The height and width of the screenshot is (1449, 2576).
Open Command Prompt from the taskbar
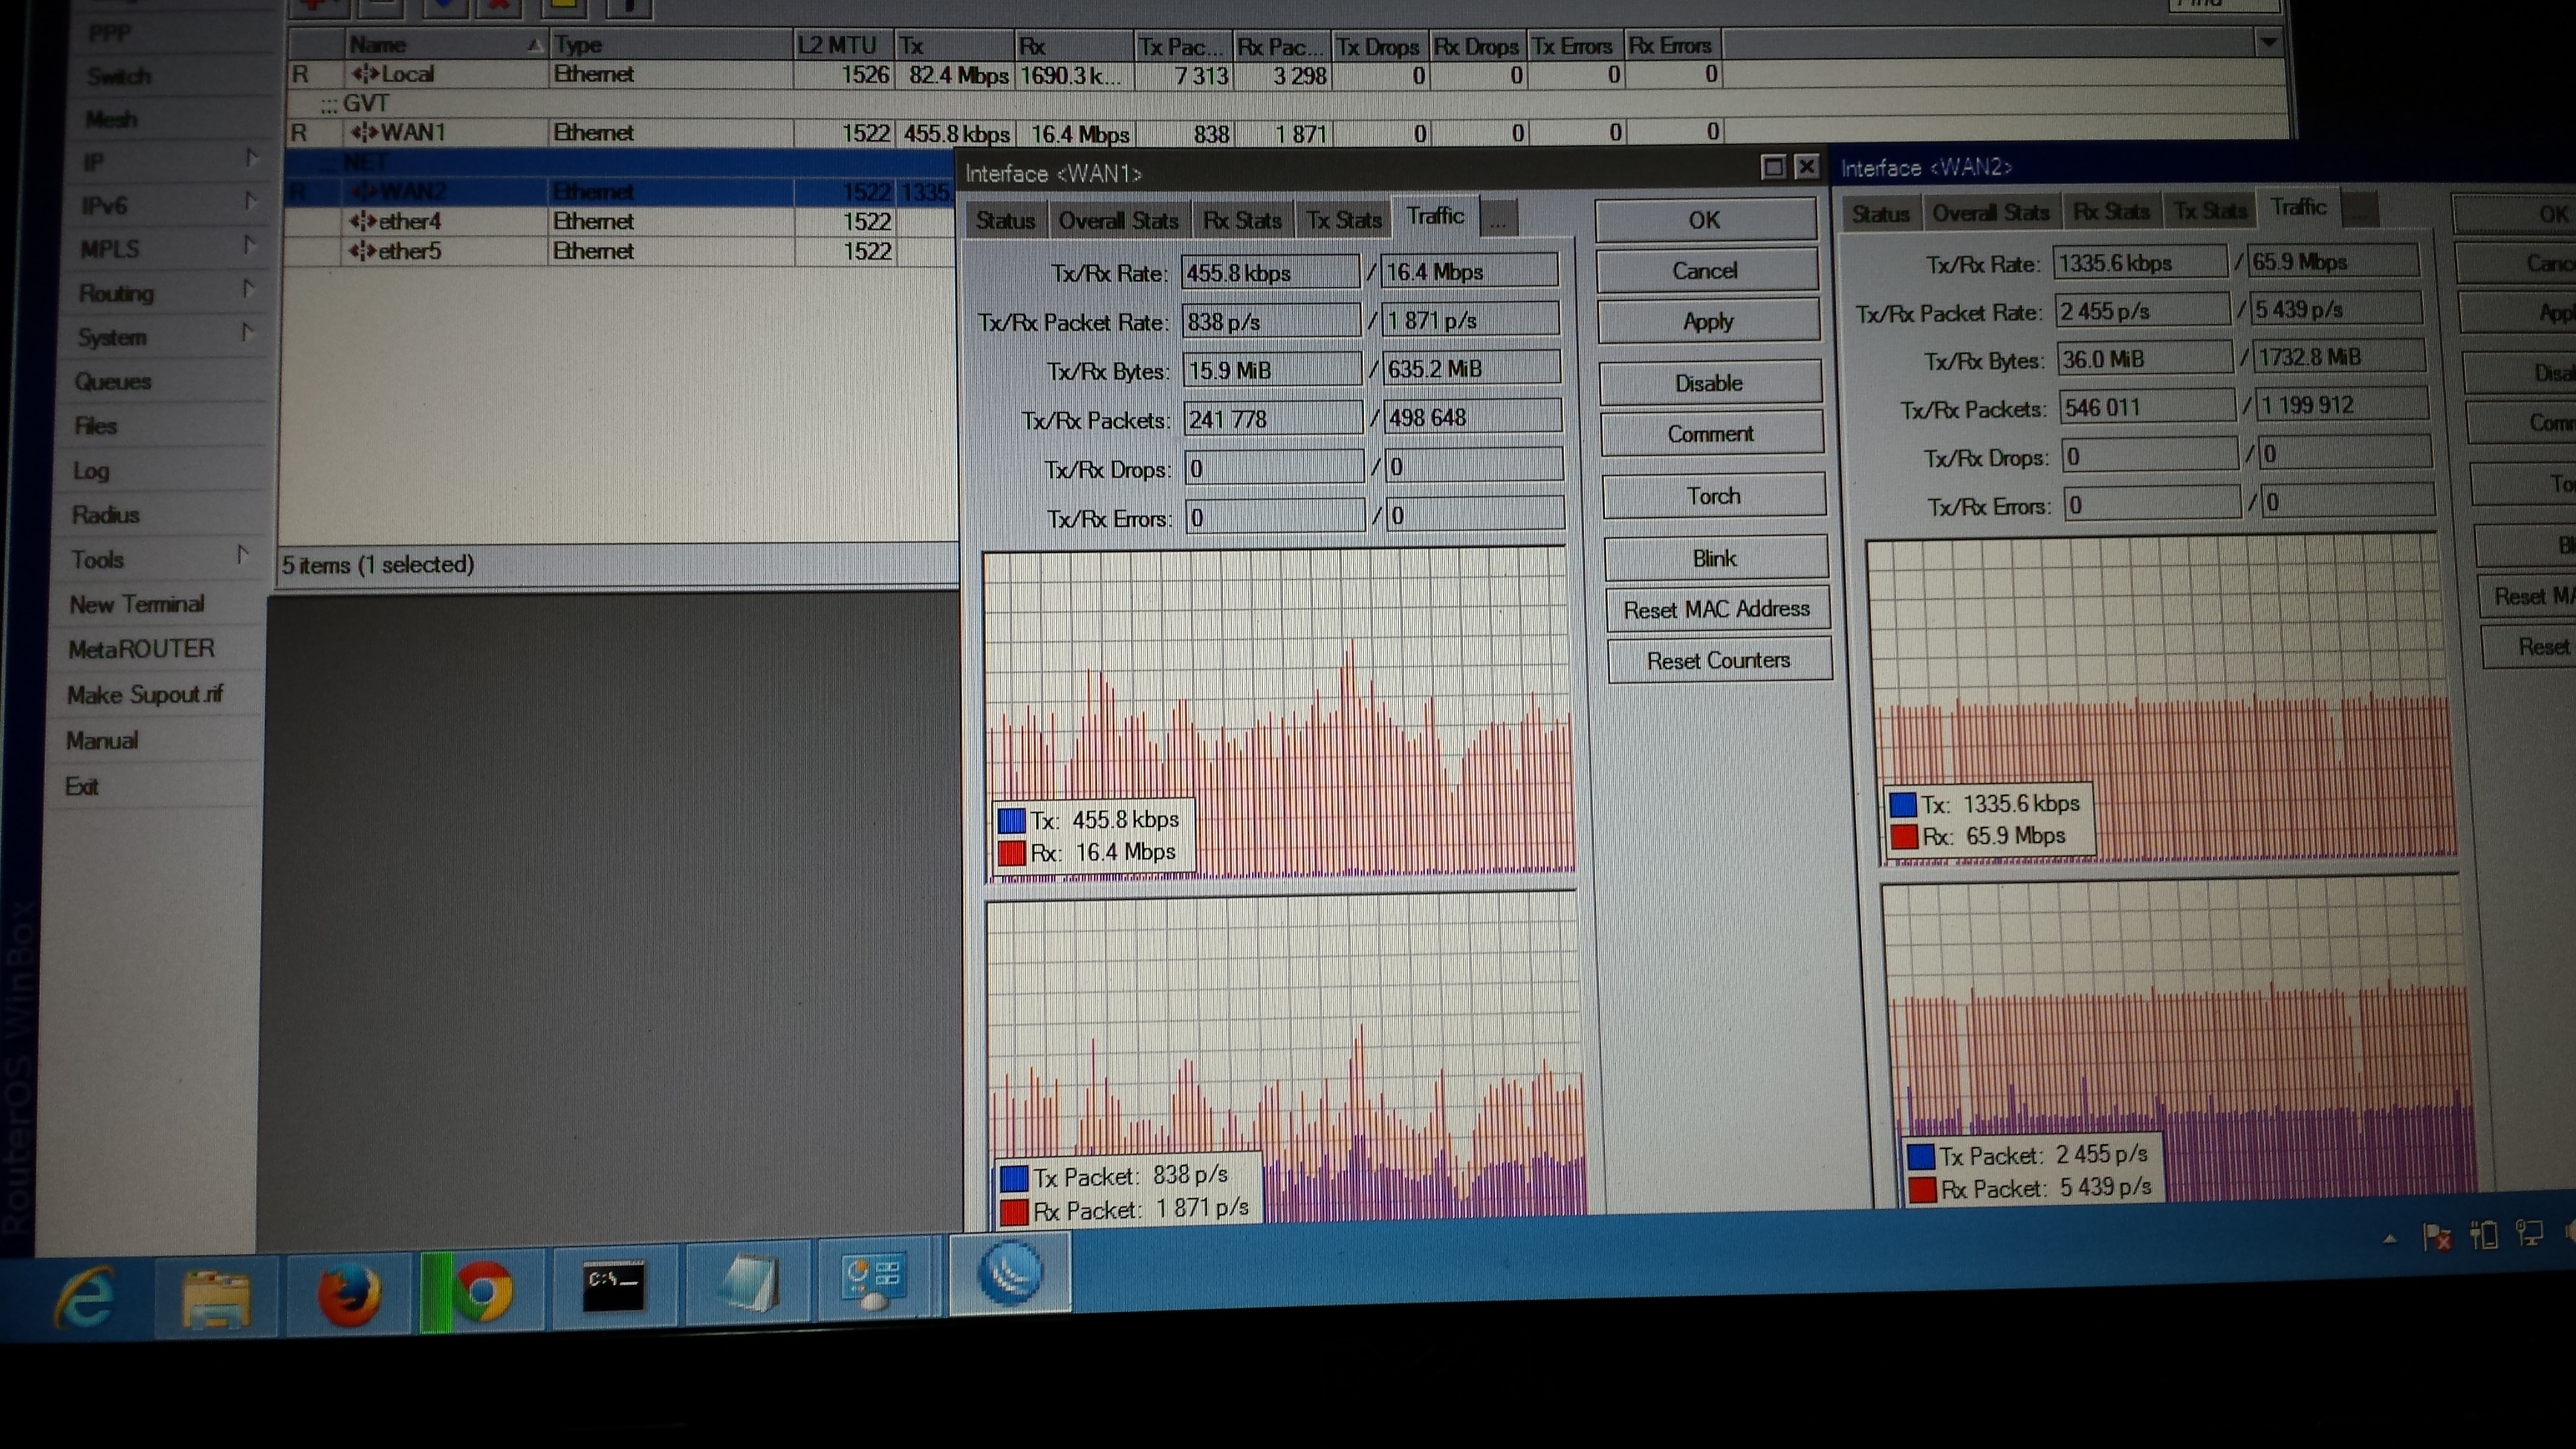click(613, 1286)
